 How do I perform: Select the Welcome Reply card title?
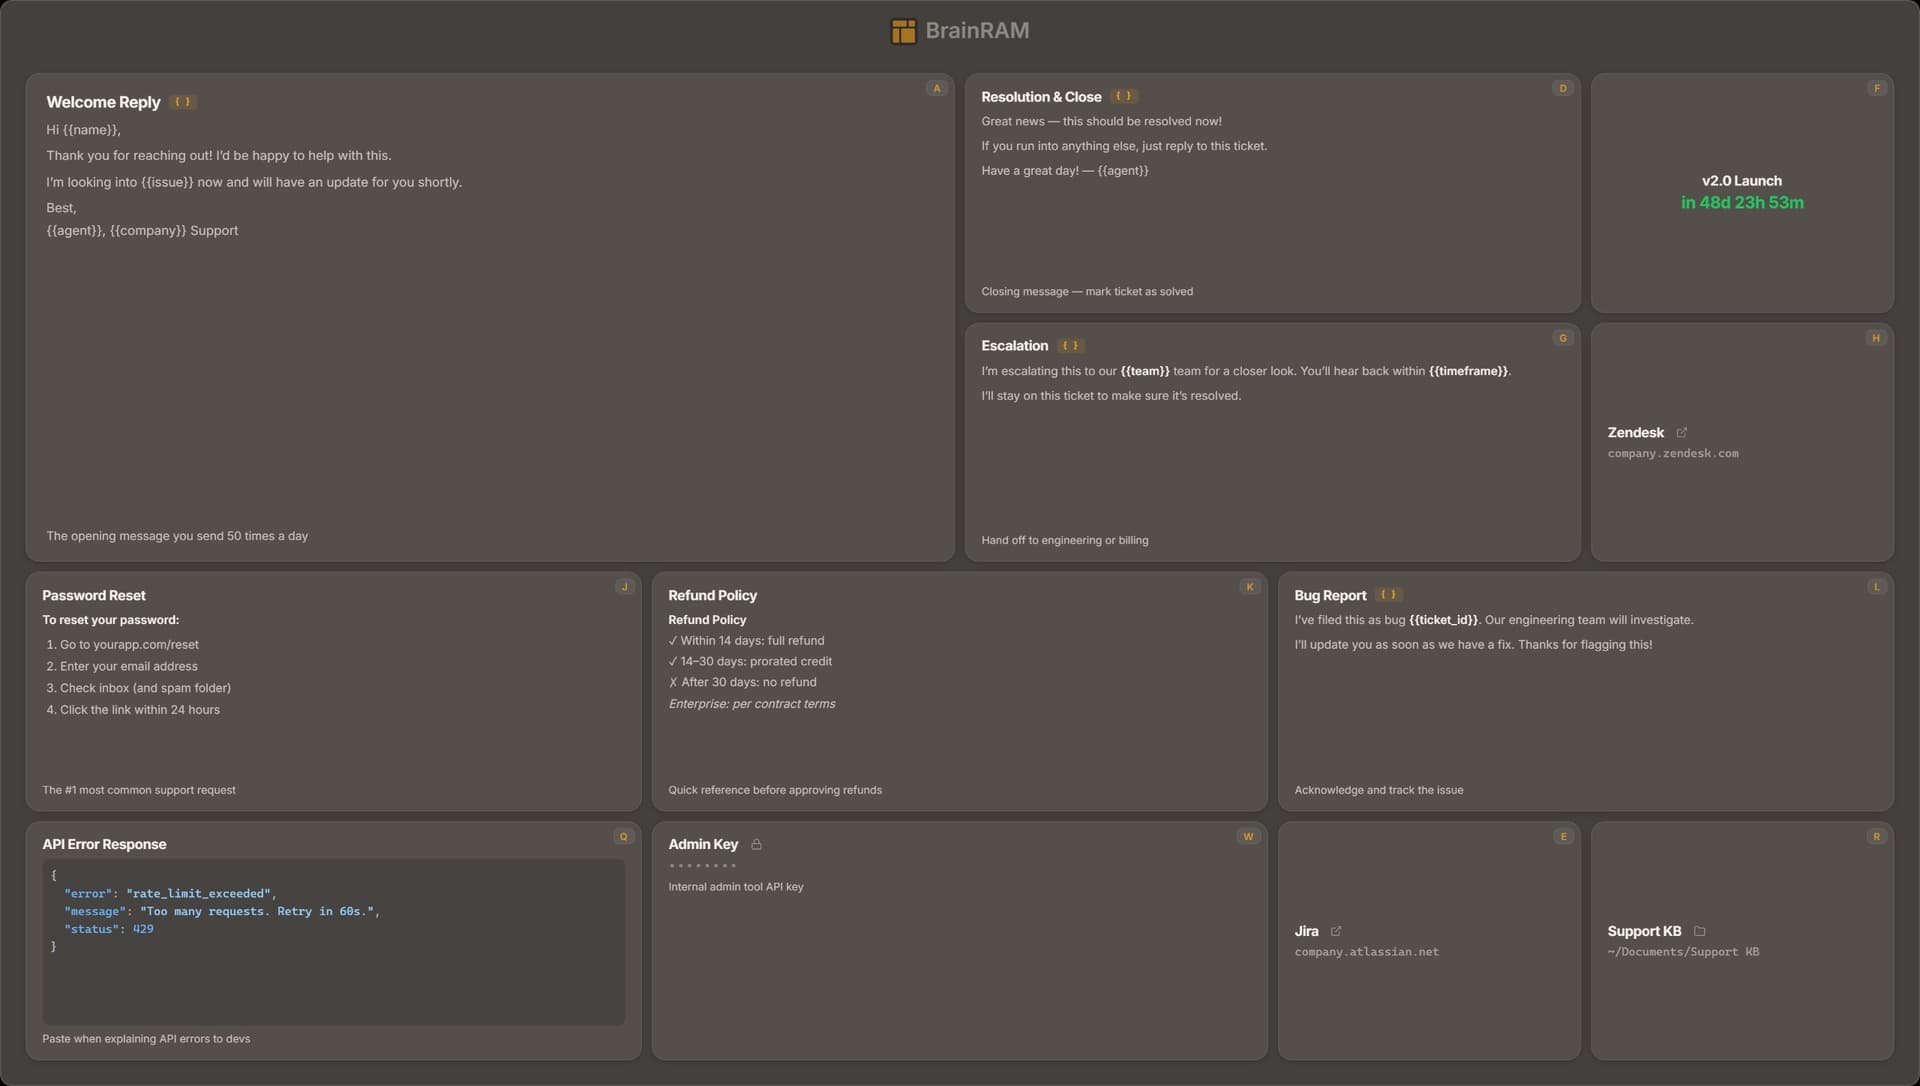click(x=103, y=102)
